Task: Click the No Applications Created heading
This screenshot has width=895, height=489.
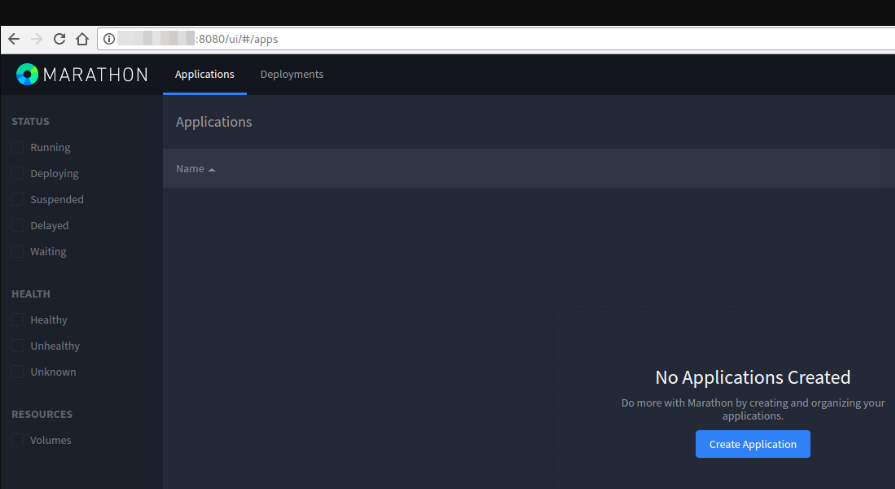Action: [753, 377]
